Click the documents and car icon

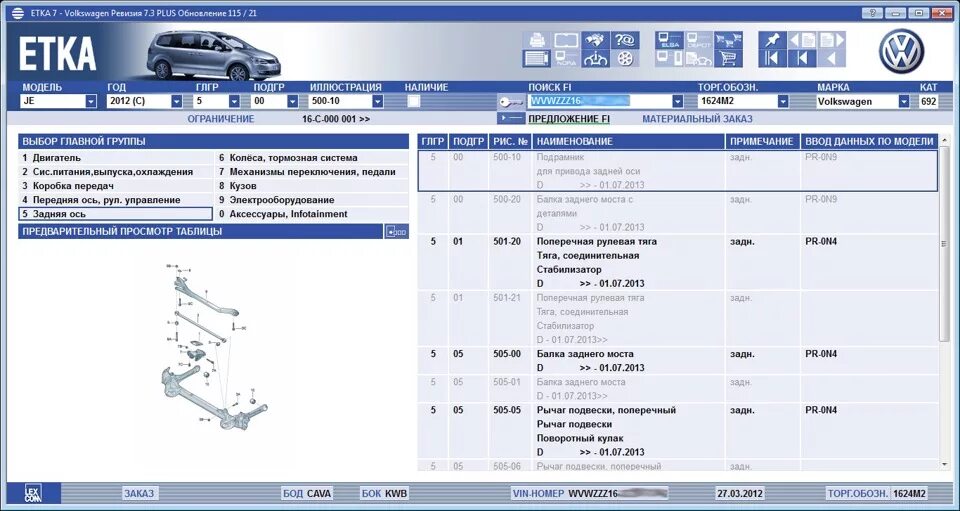[x=699, y=59]
